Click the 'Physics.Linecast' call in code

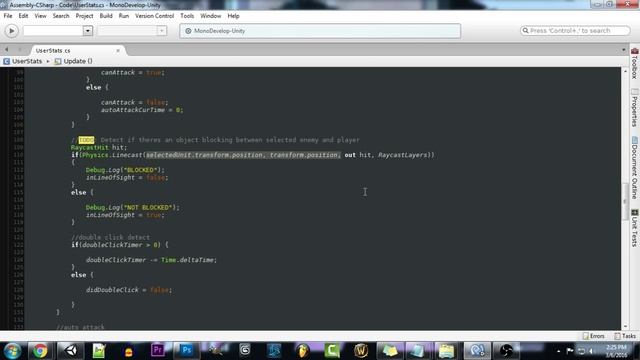(x=112, y=155)
